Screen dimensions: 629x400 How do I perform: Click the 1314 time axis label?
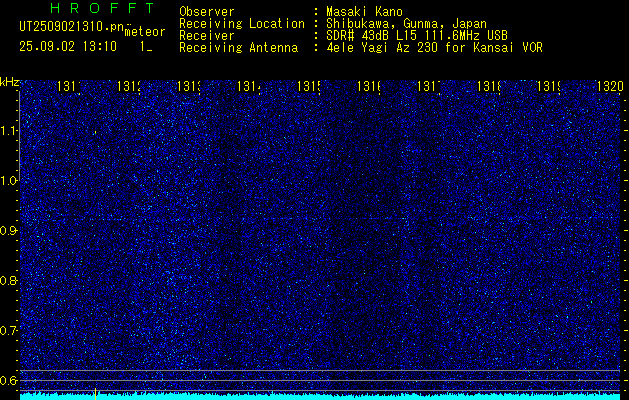[249, 86]
